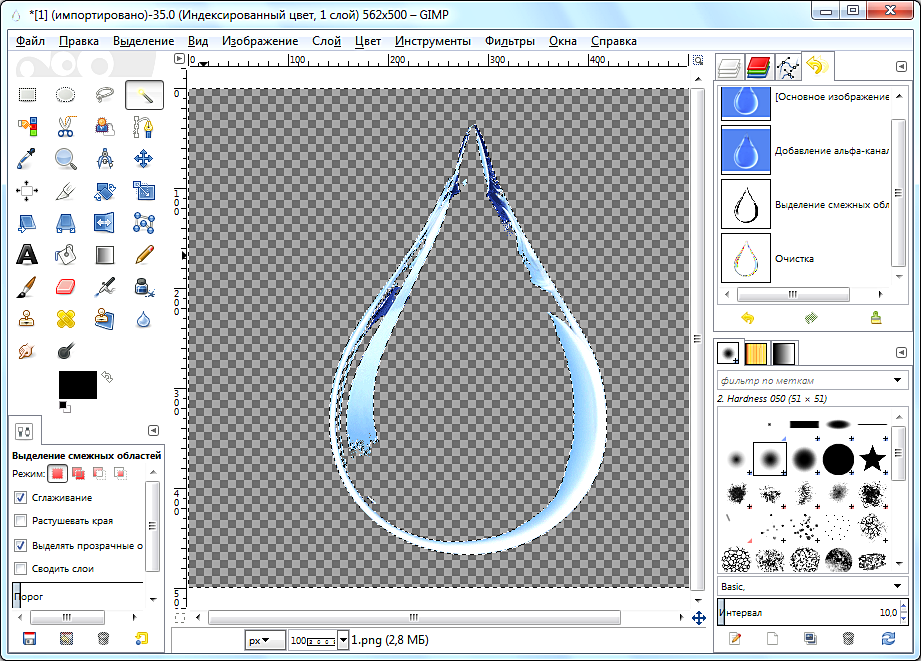Open the px units dropdown
Image resolution: width=921 pixels, height=661 pixels.
[x=260, y=640]
